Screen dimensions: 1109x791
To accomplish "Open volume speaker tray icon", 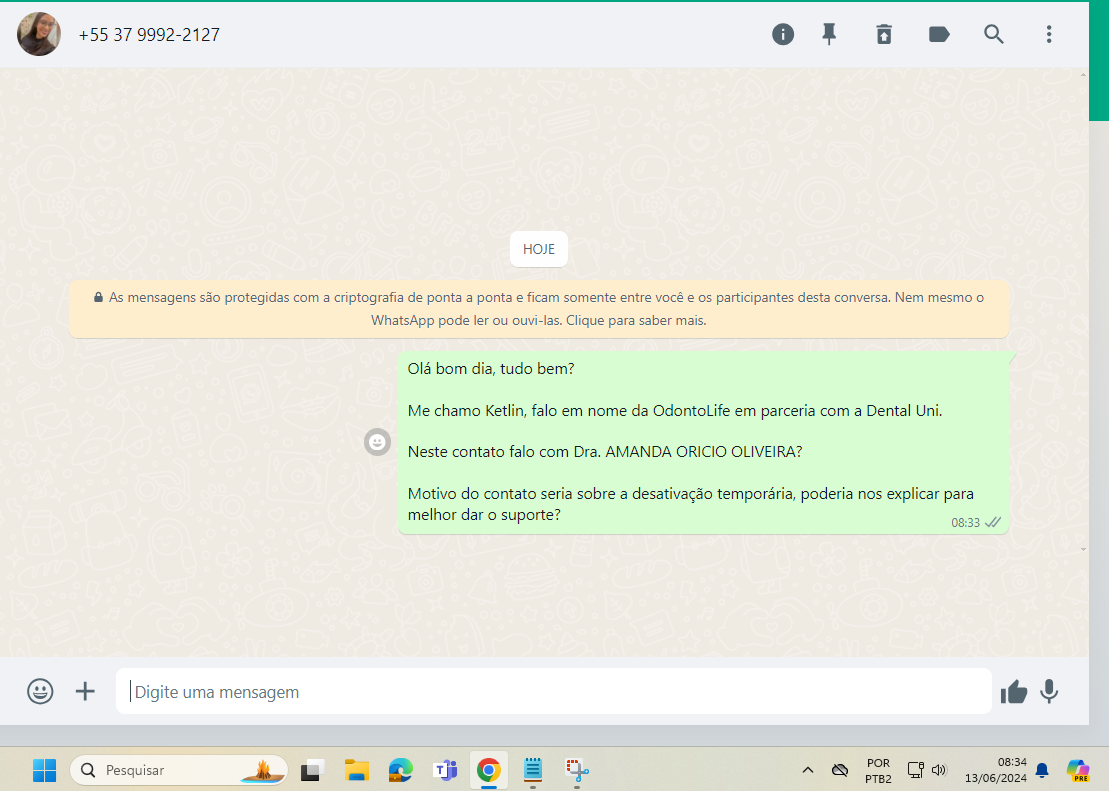I will pos(939,770).
